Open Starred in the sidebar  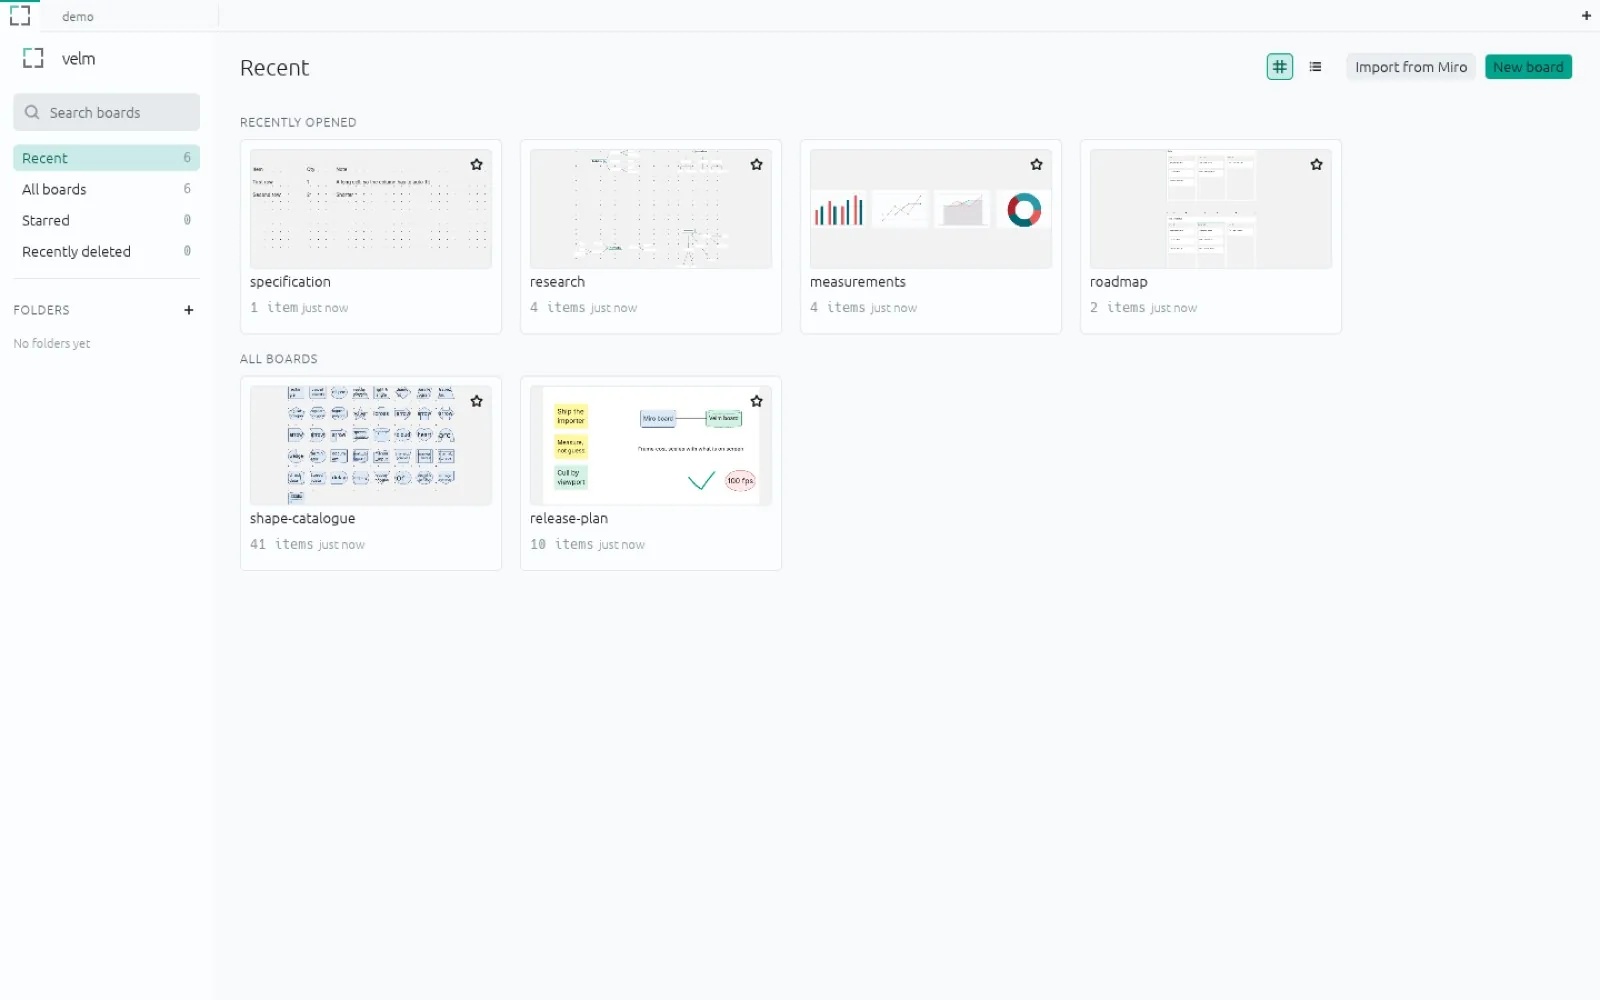tap(106, 220)
